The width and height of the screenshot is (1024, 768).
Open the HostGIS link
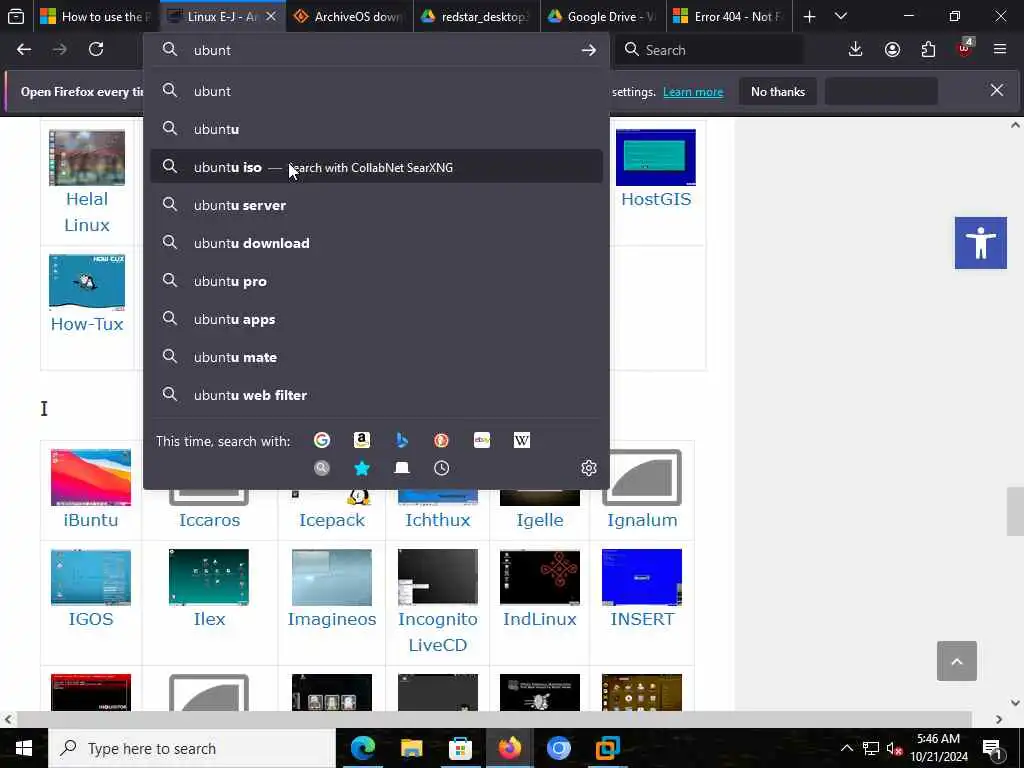pos(656,199)
